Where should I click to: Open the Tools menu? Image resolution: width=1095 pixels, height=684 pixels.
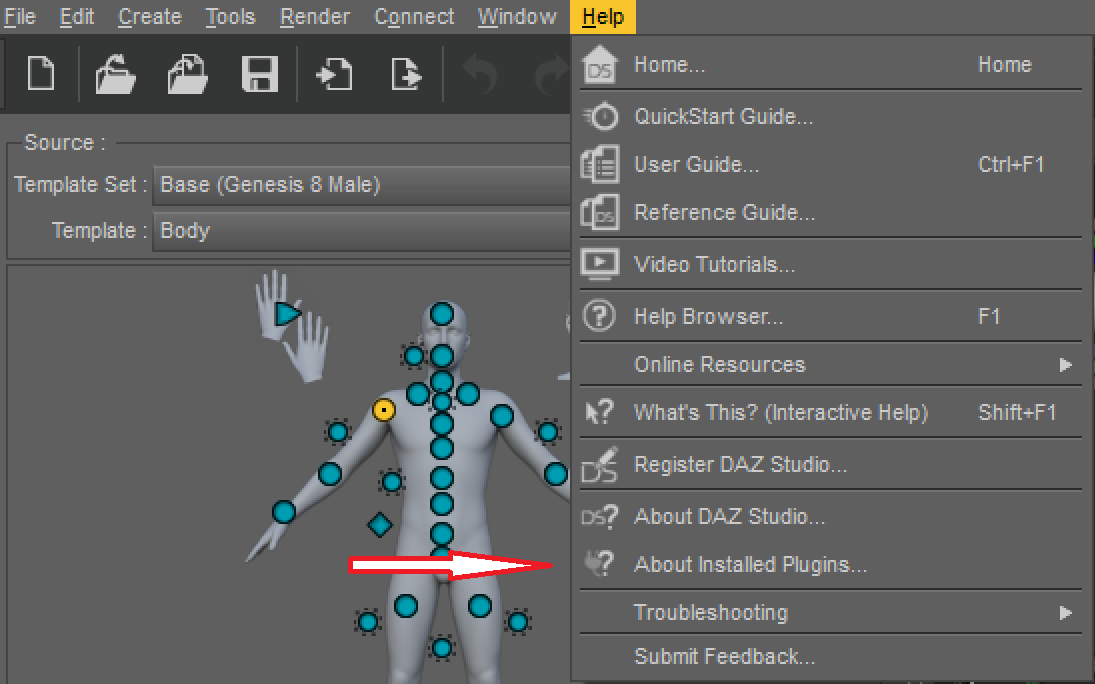point(230,16)
